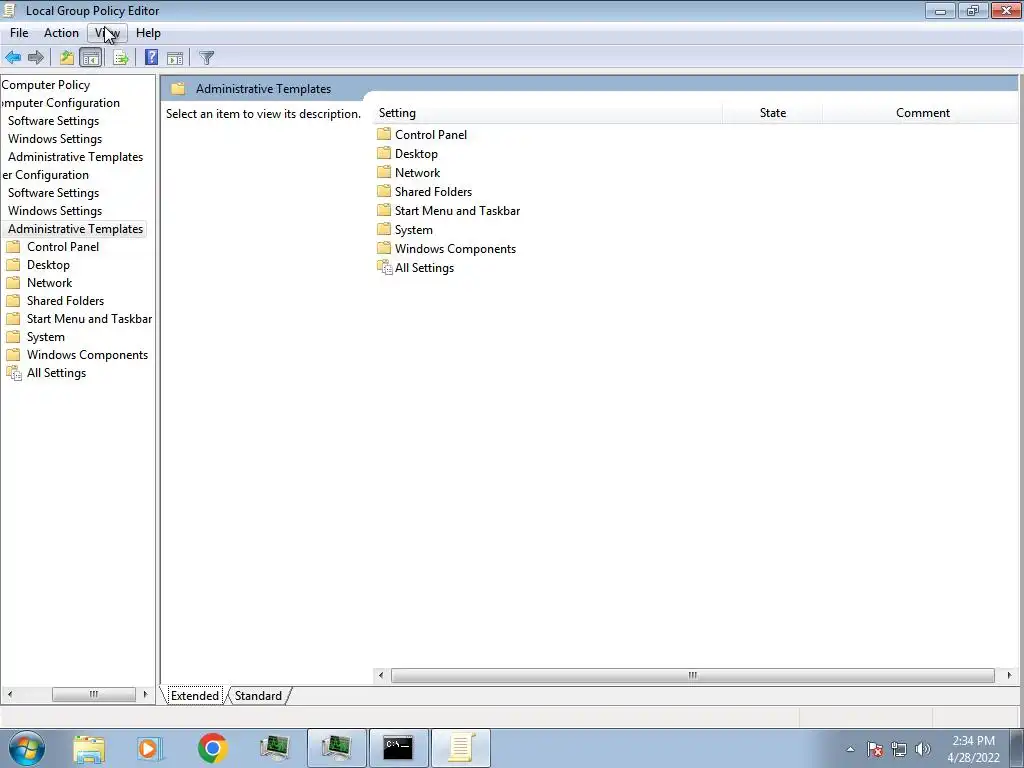Select Software Settings under User Configuration
This screenshot has height=768, width=1024.
(54, 193)
